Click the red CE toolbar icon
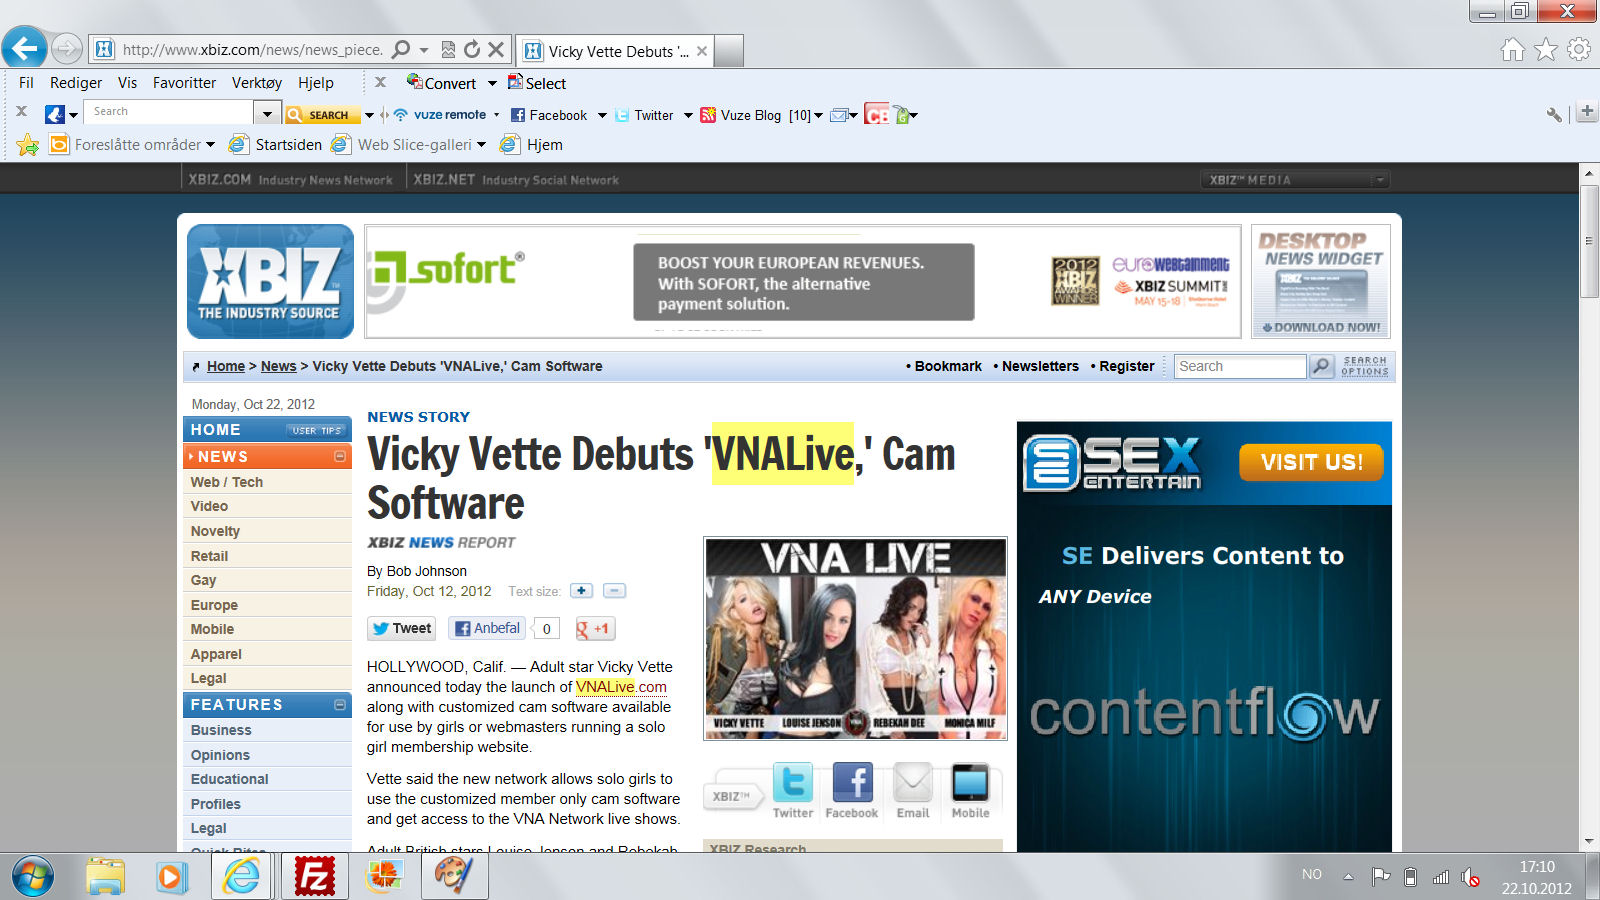Viewport: 1600px width, 900px height. click(x=877, y=115)
